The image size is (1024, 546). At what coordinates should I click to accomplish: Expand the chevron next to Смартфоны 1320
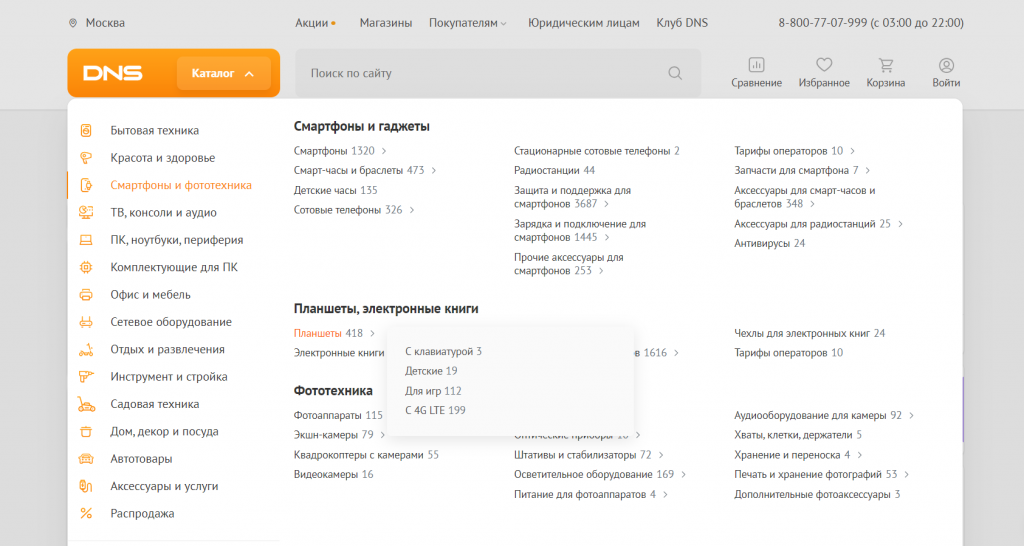pos(384,151)
